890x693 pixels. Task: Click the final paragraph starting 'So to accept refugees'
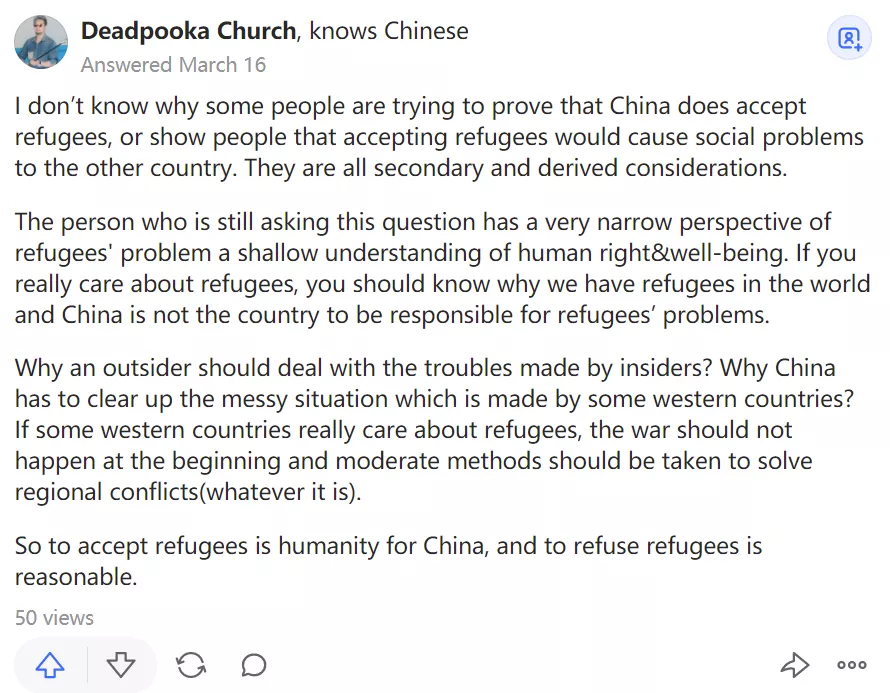pos(388,561)
